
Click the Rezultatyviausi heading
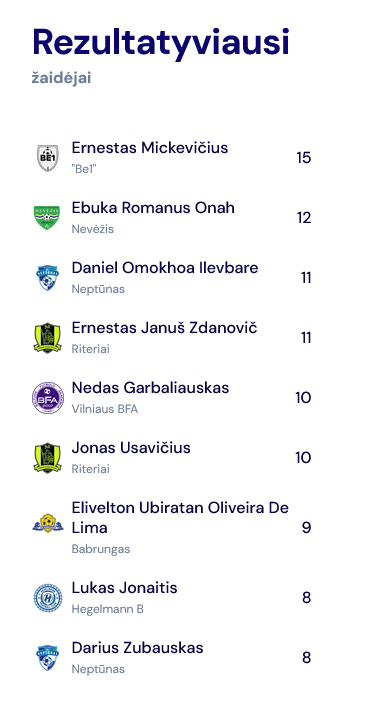coord(160,42)
